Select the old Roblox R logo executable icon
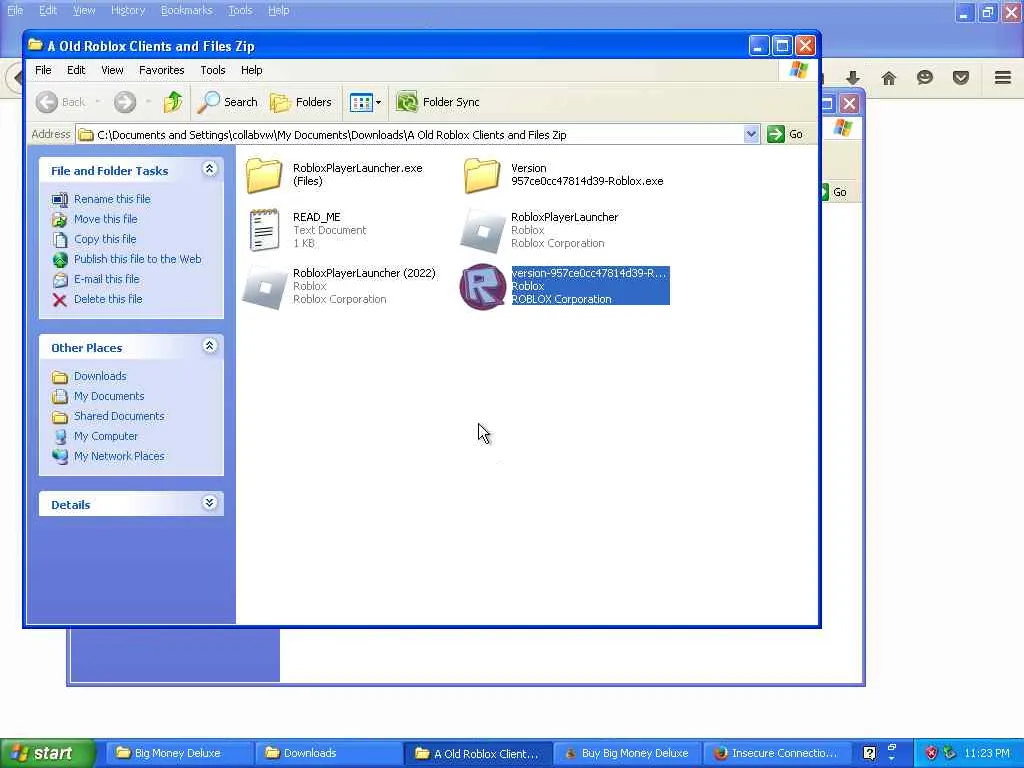This screenshot has width=1024, height=768. [483, 287]
